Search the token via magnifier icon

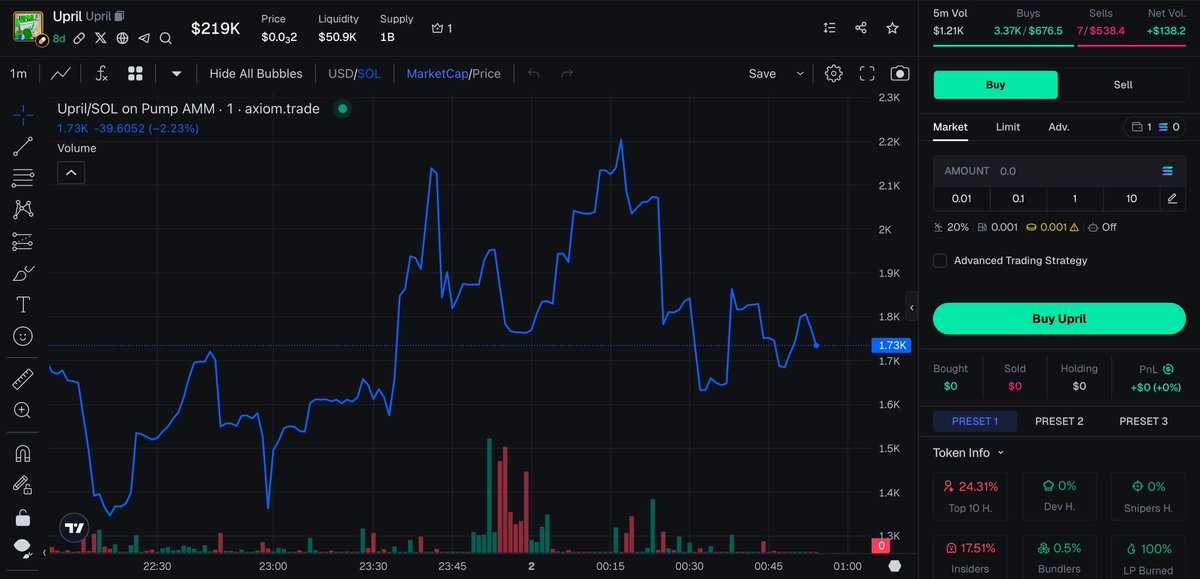click(166, 38)
